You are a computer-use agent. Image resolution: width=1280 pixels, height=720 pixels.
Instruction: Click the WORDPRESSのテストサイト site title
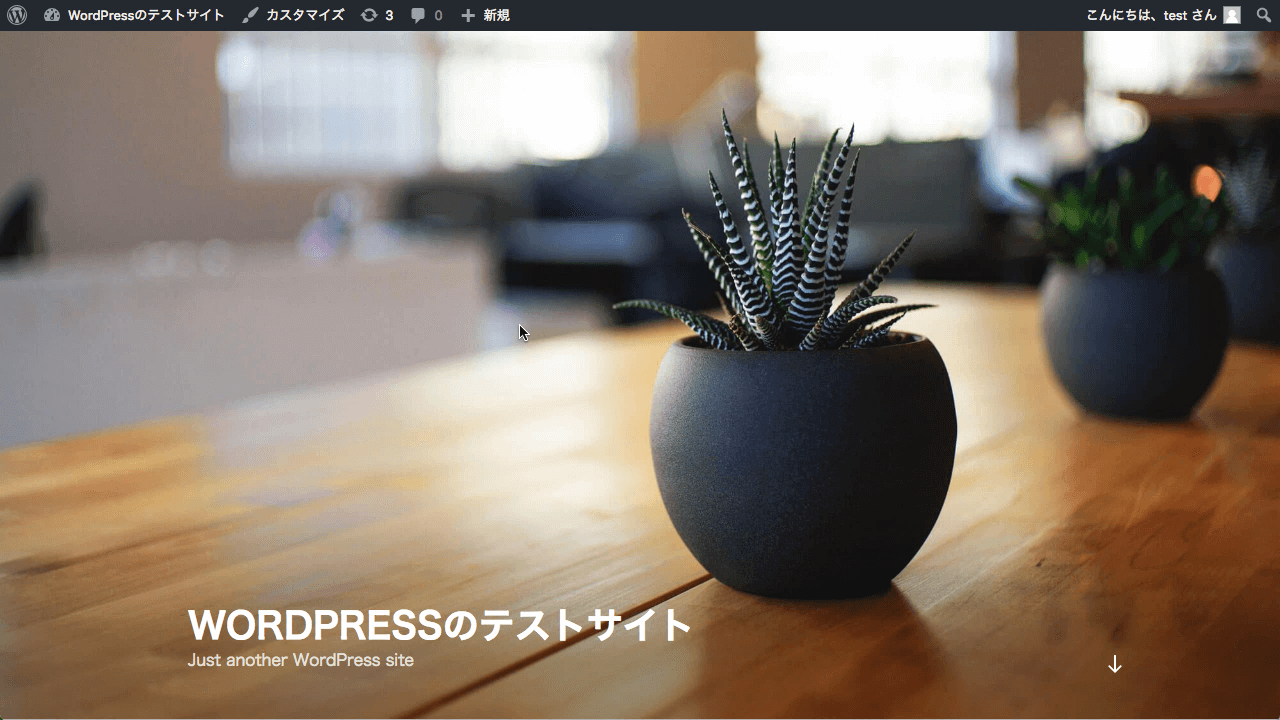[x=440, y=625]
